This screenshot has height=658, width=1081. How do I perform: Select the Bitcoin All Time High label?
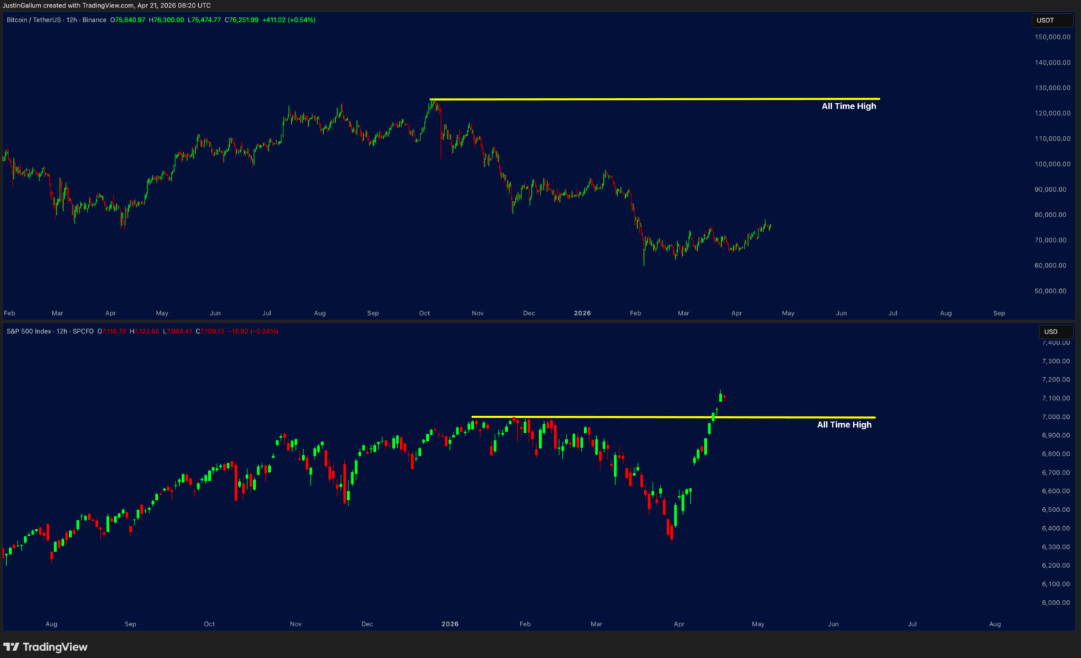pos(848,106)
